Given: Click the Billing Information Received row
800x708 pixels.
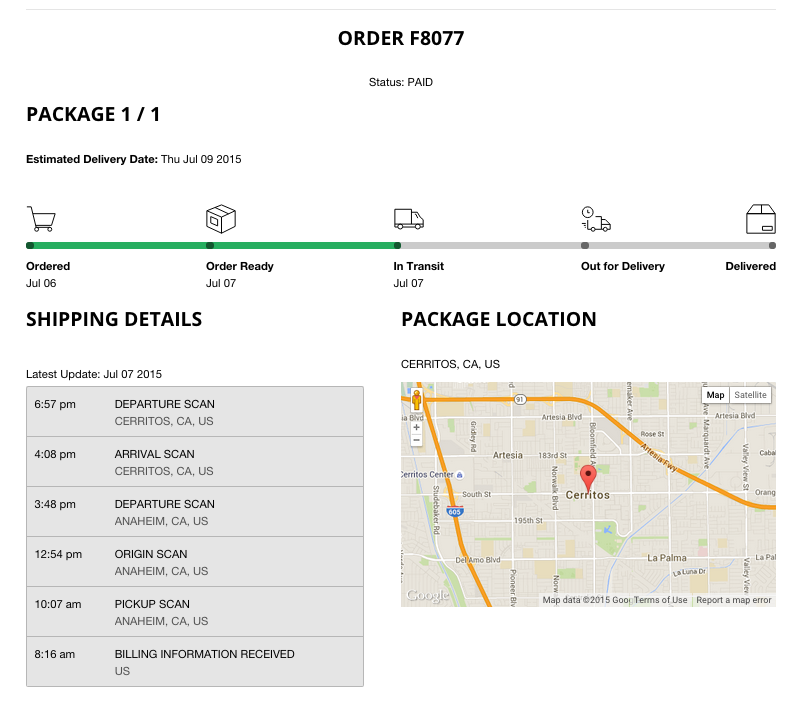Looking at the screenshot, I should (195, 662).
